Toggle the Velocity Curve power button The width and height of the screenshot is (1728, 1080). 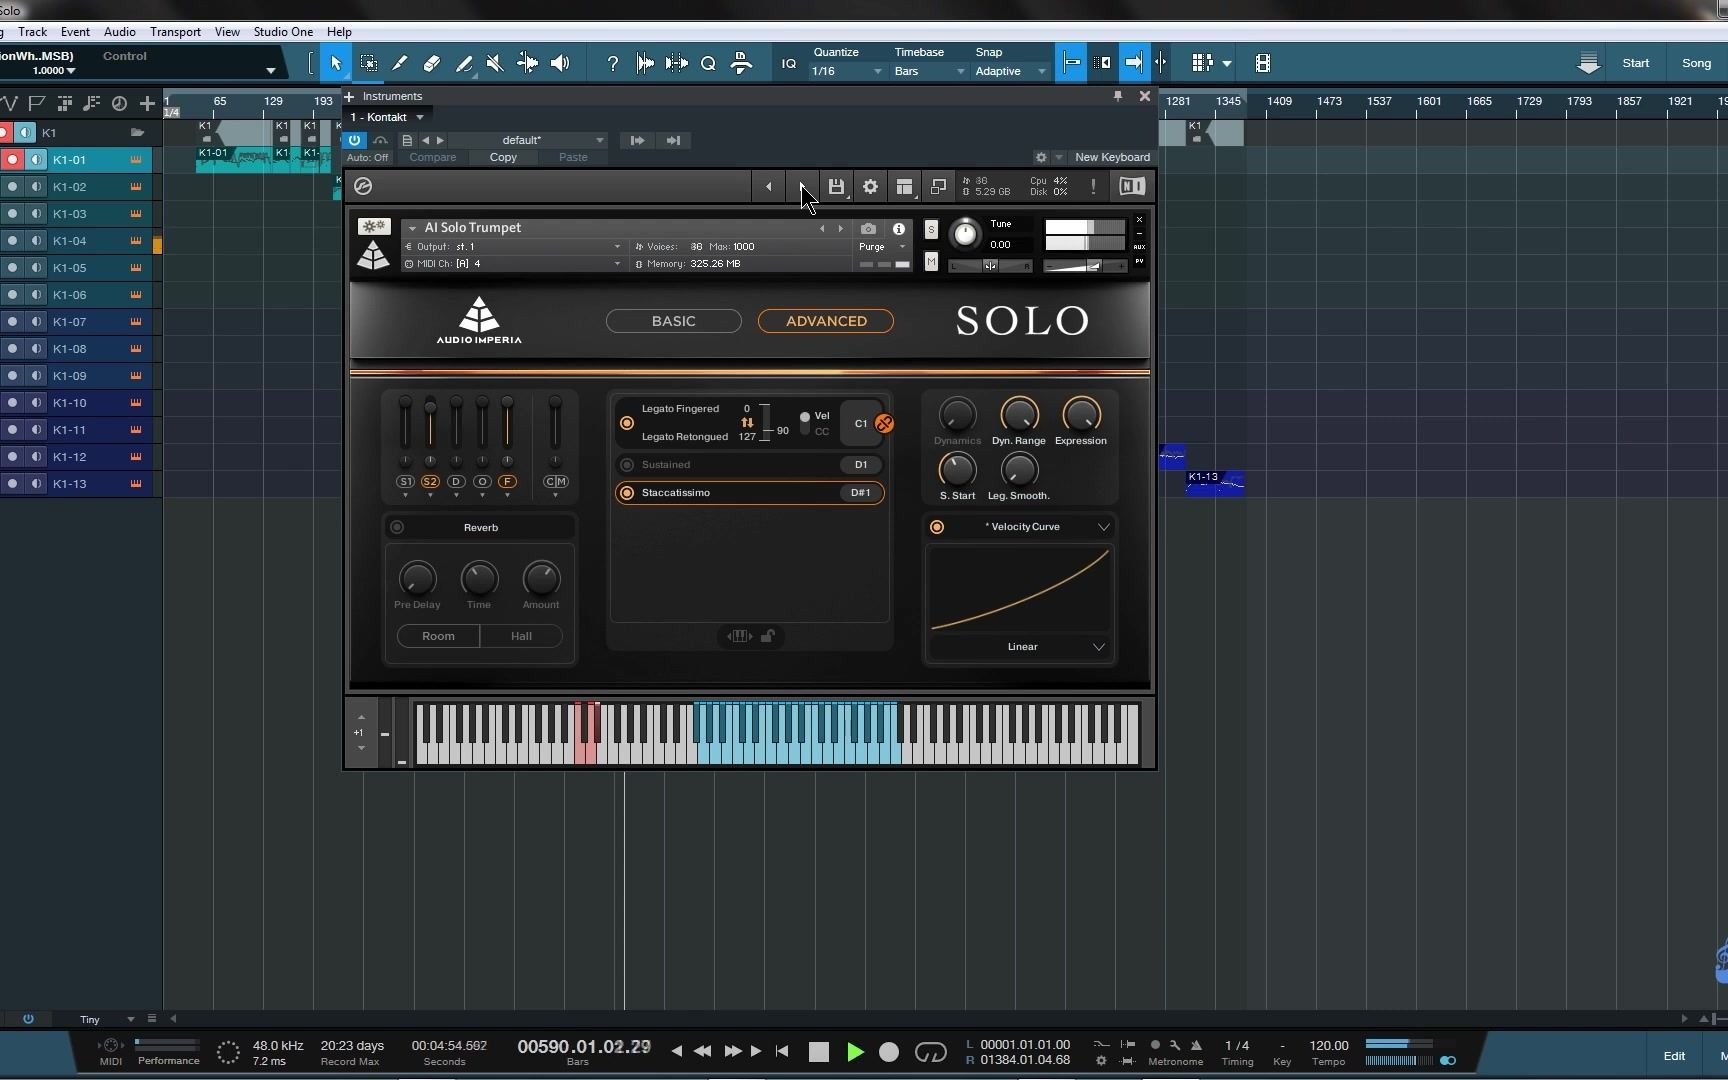[937, 527]
